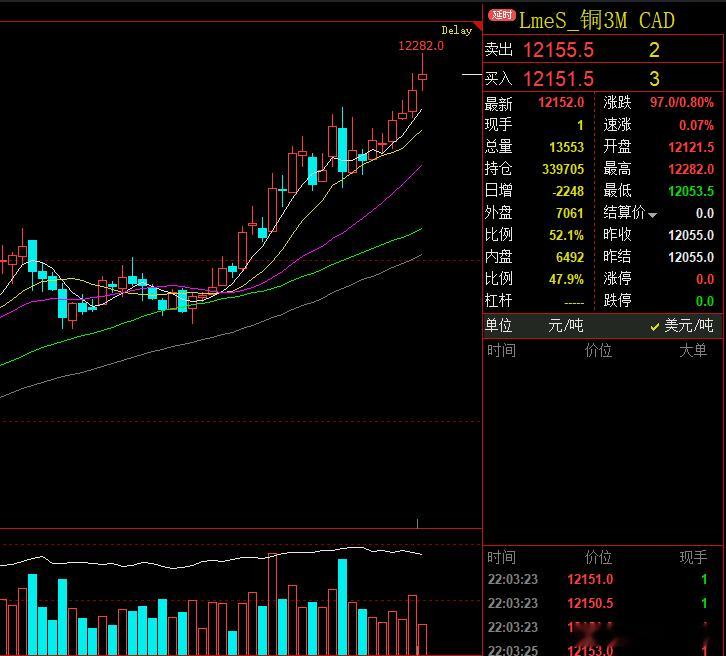Screen dimensions: 726x656
Task: Click the 最新 value 12152.0
Action: point(561,102)
